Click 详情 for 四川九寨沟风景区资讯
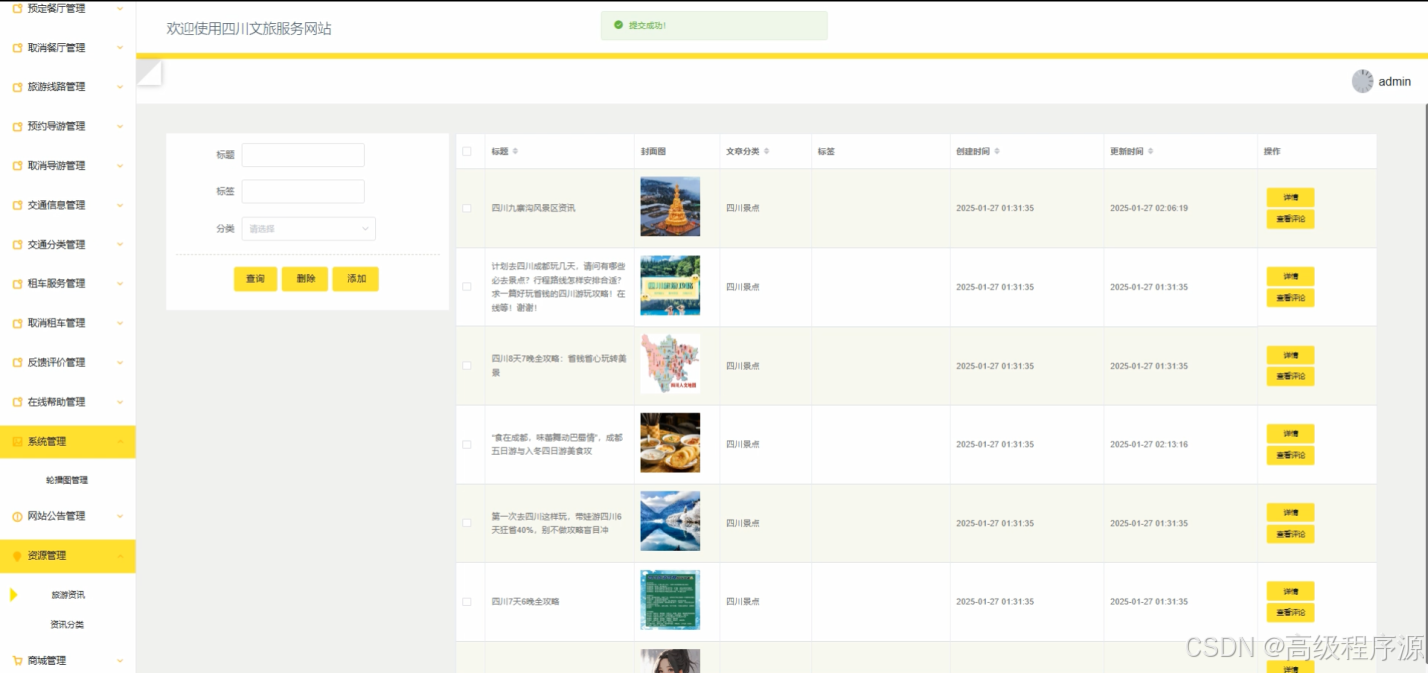Screen dimensions: 1428x673 (x=1290, y=198)
